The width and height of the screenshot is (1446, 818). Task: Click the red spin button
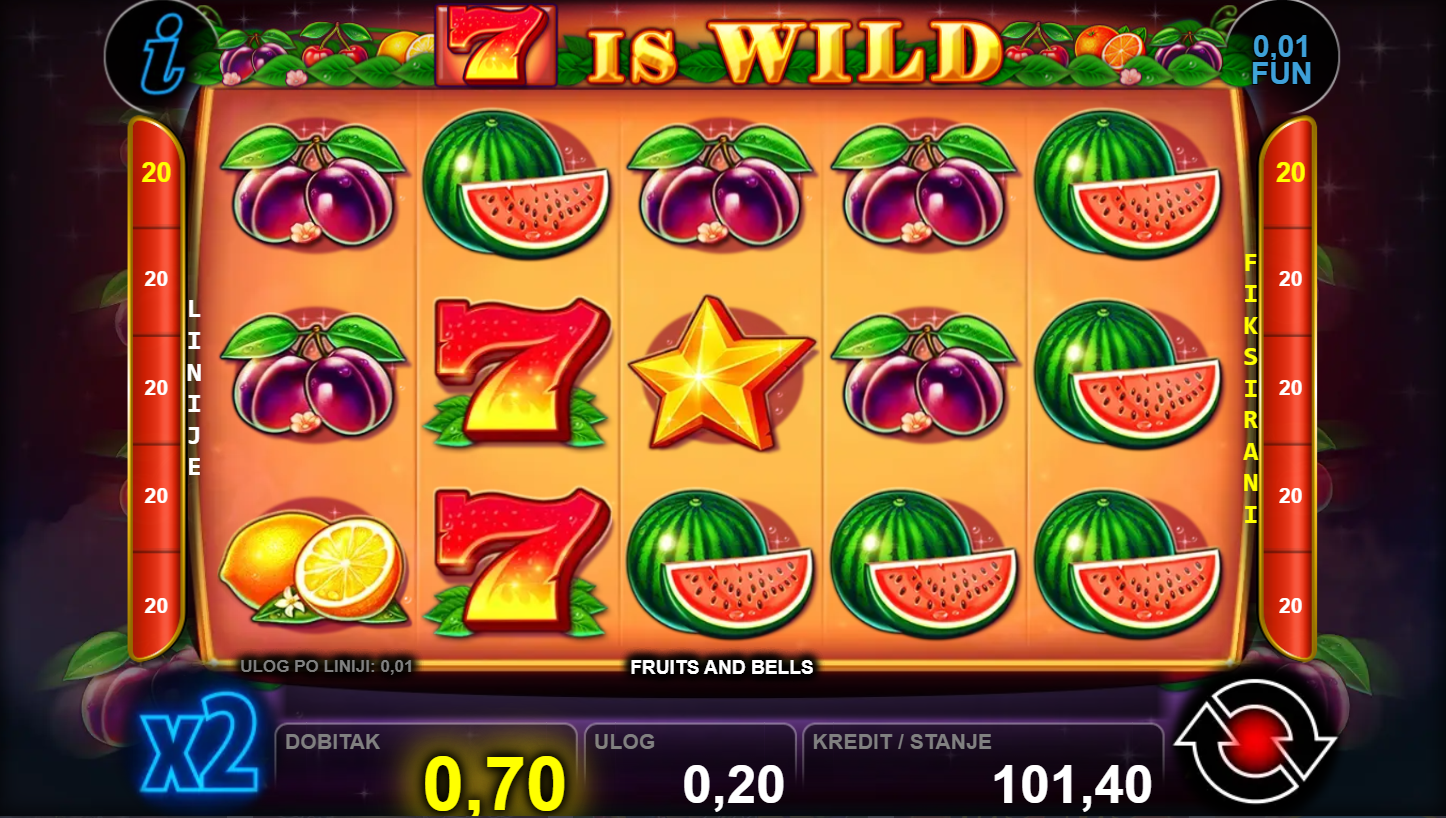coord(1255,742)
